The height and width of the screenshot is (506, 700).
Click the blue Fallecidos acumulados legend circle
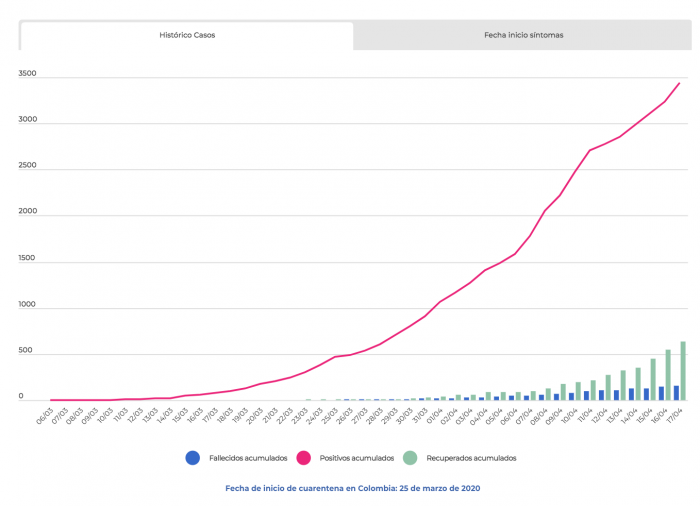click(193, 458)
